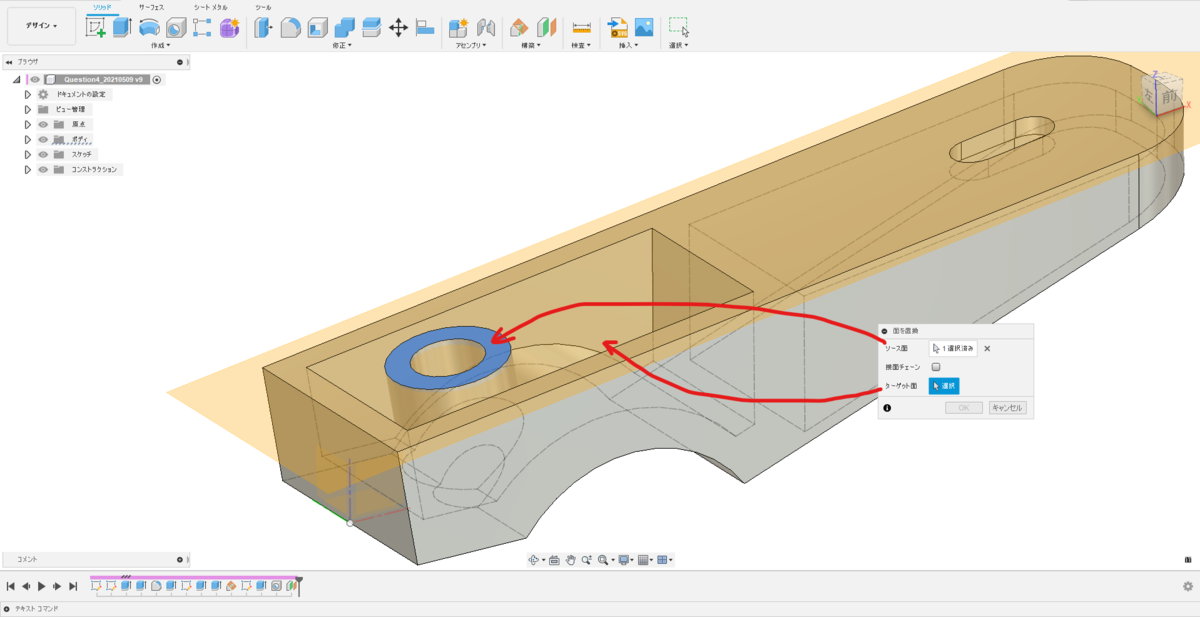Clear the ソース面 selection with X
The image size is (1200, 617).
[987, 348]
